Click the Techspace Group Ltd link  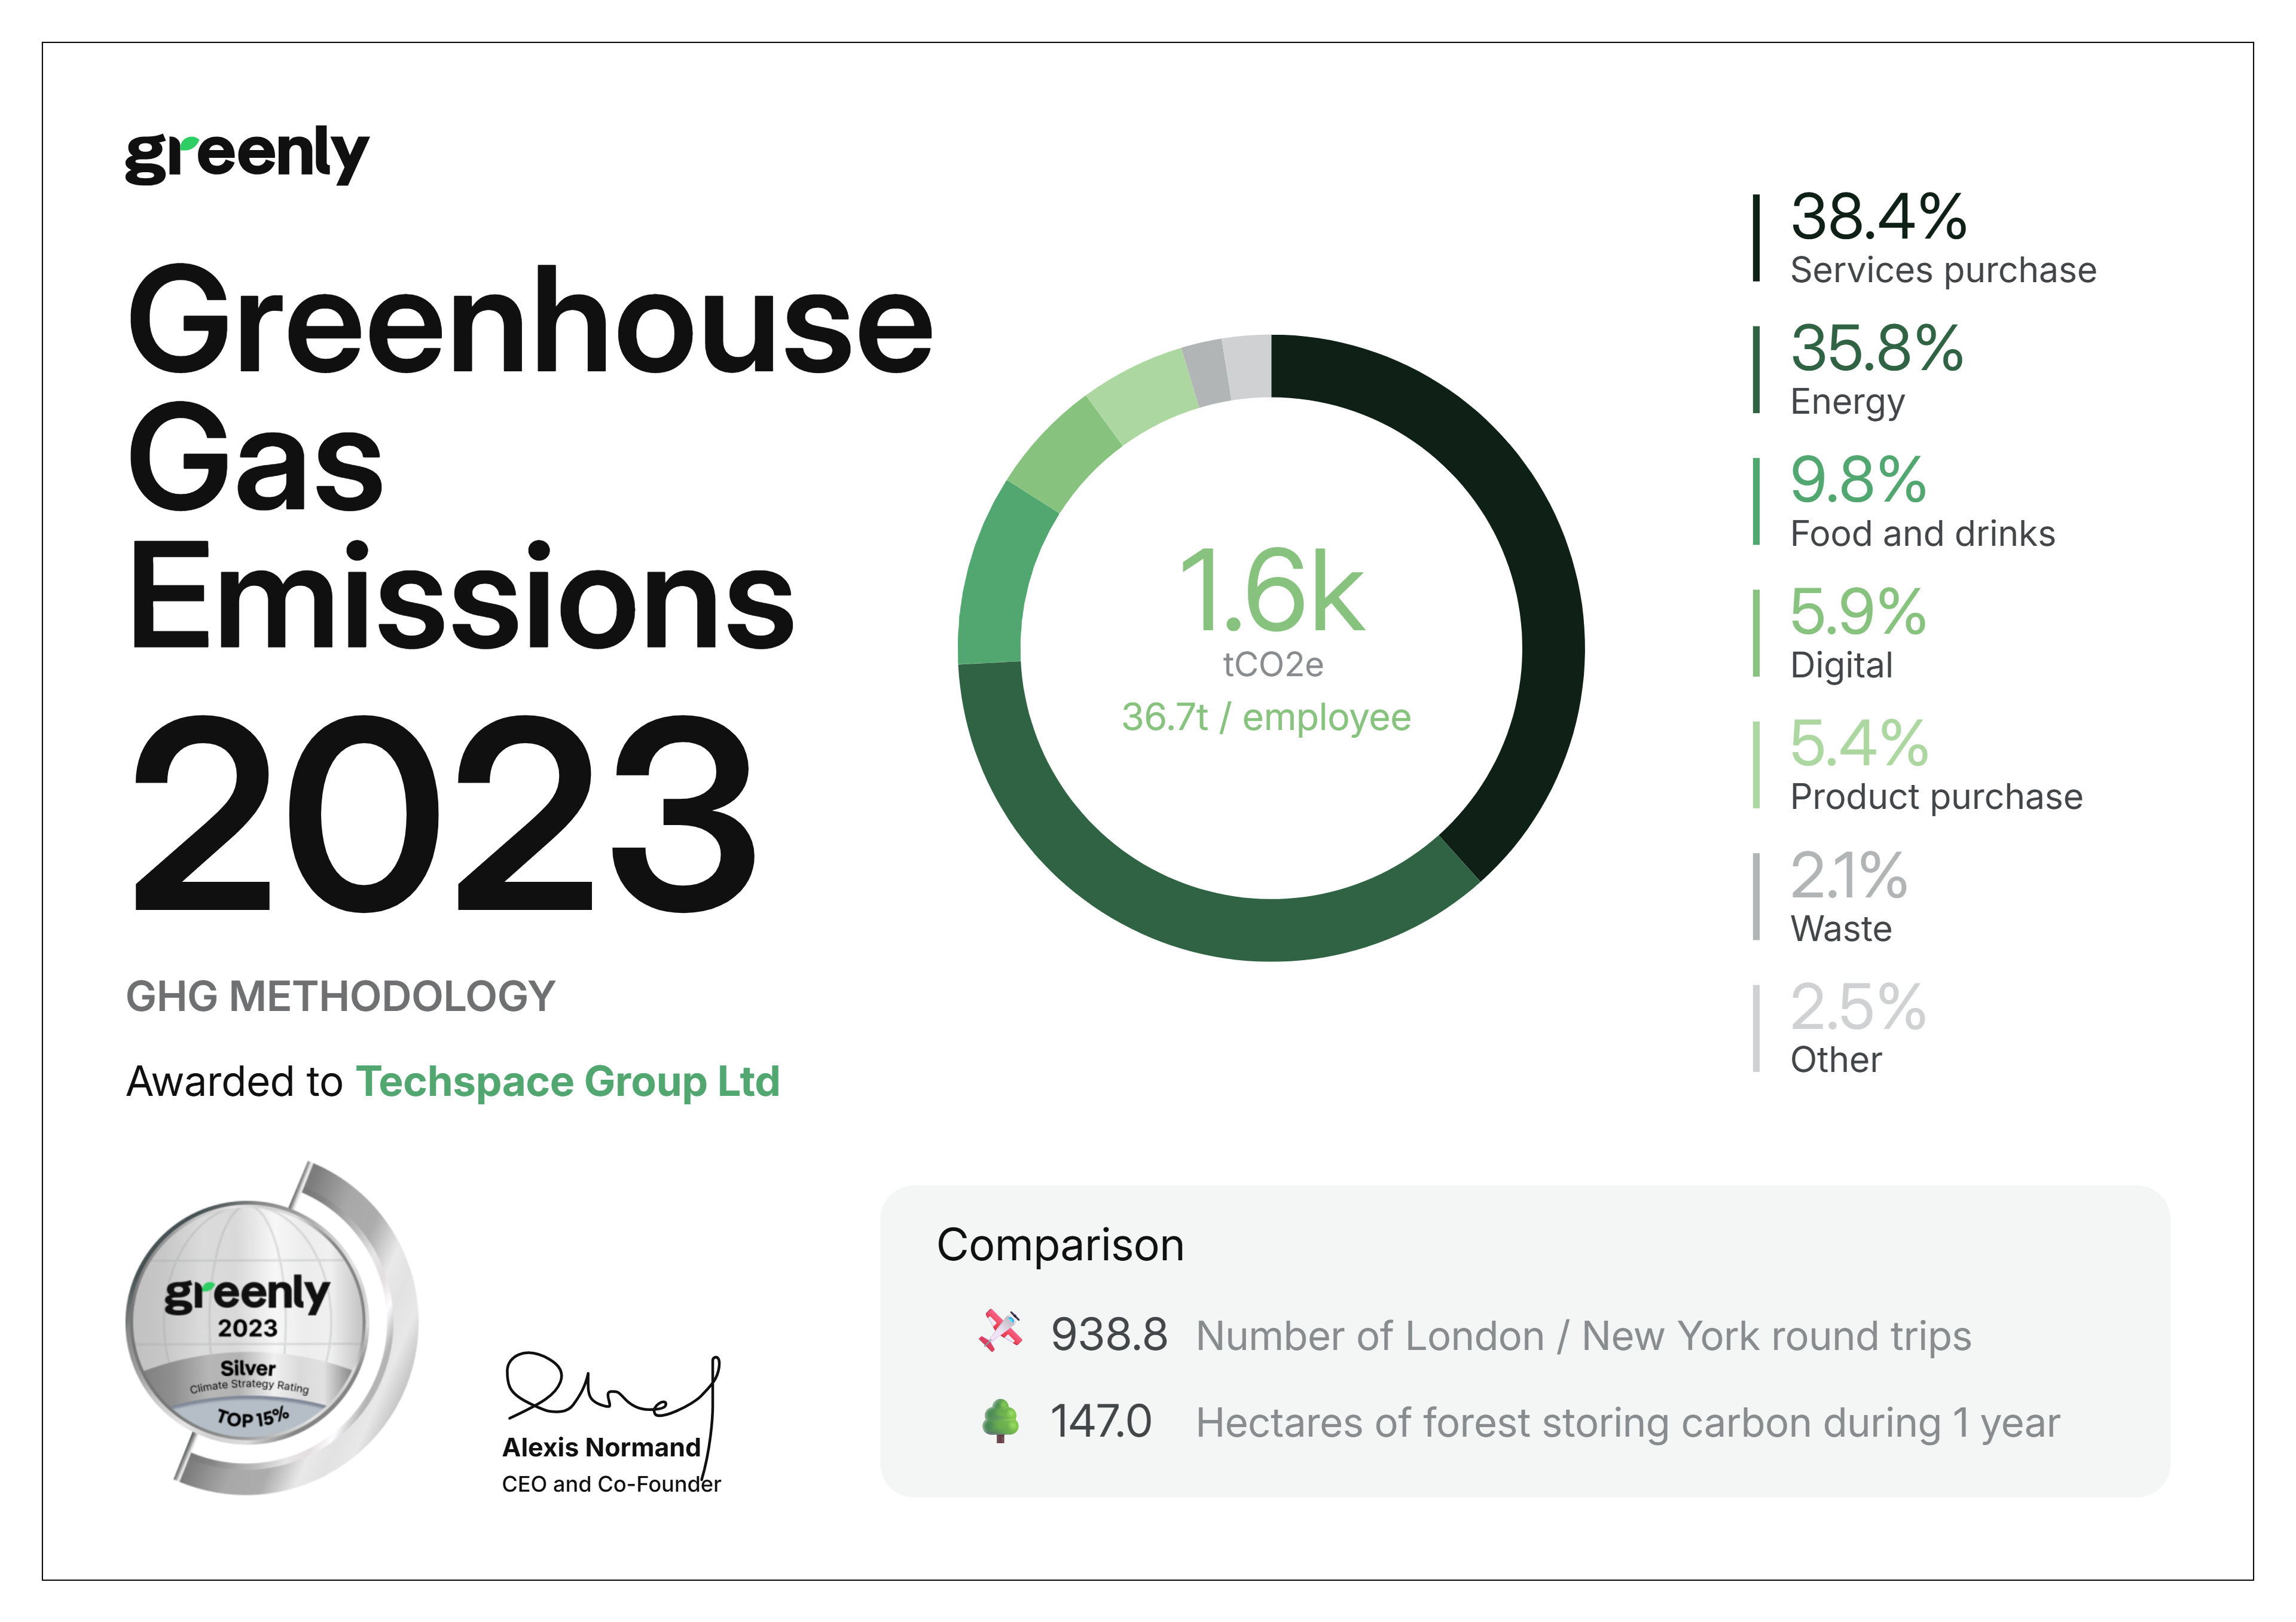pyautogui.click(x=567, y=1082)
